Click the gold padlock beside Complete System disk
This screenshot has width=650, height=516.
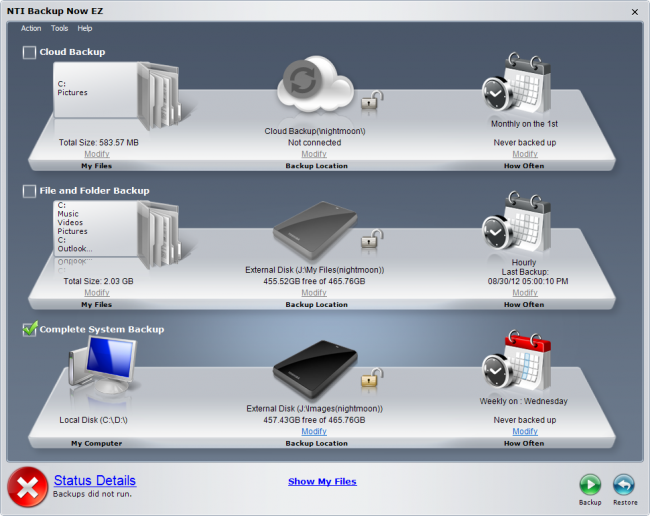(371, 378)
